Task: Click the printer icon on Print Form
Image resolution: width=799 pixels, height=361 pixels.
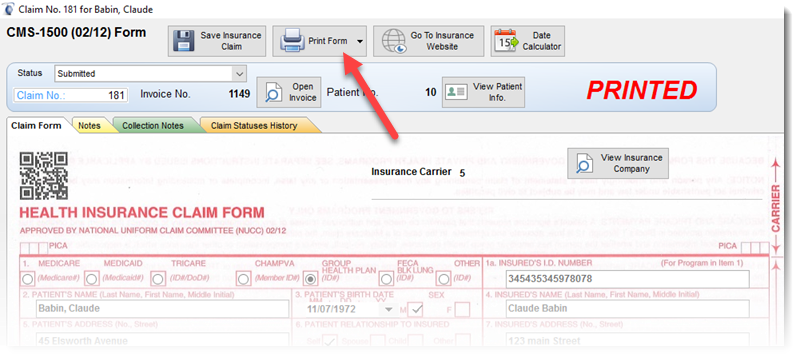Action: point(292,41)
